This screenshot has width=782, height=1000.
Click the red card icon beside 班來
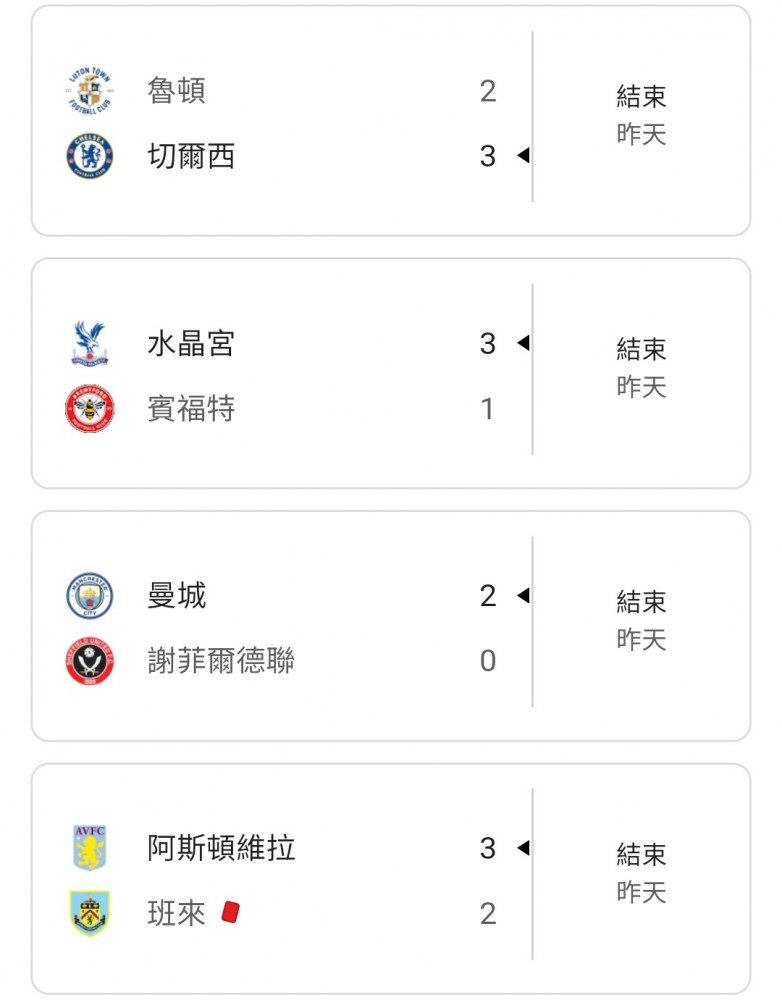(x=230, y=912)
